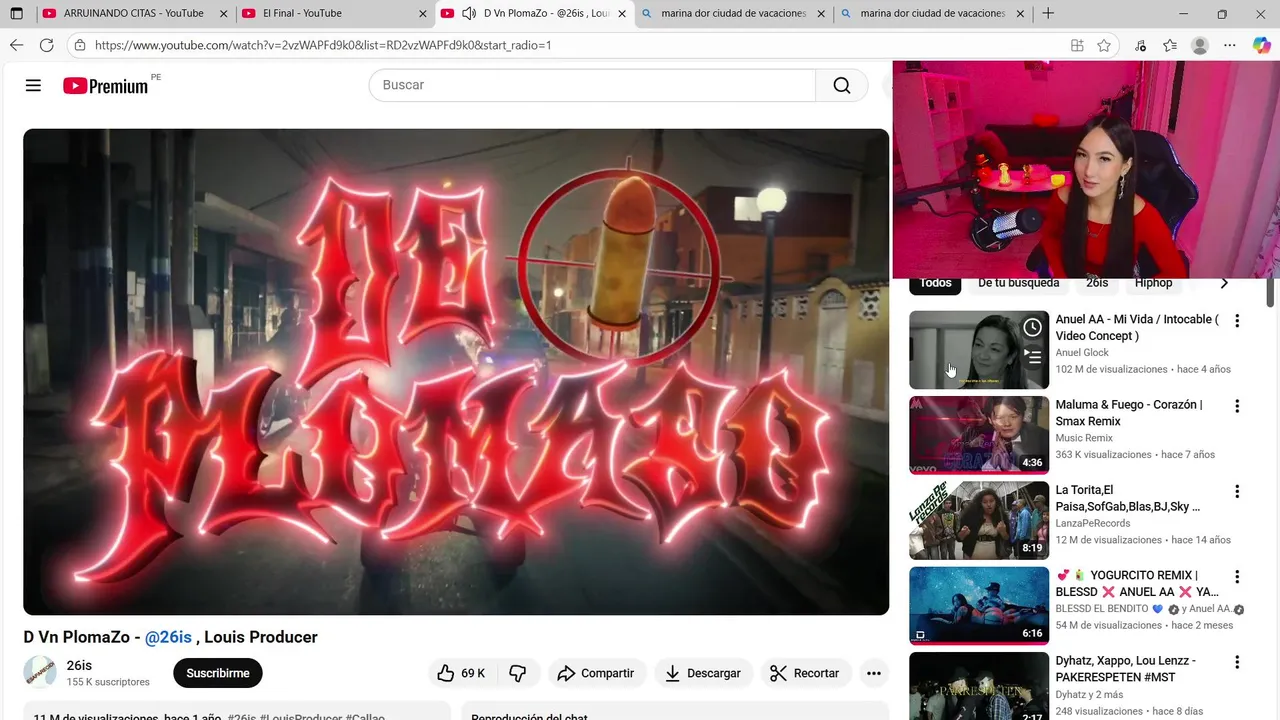Open the browser profile avatar

[1200, 45]
